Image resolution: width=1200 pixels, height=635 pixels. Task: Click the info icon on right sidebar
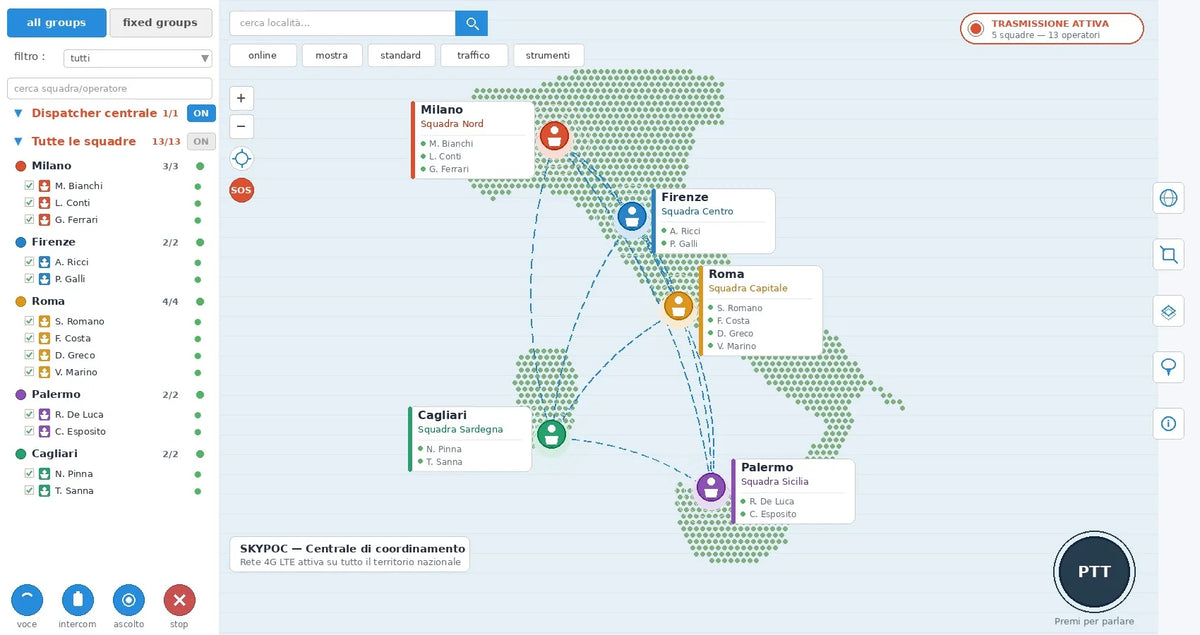pyautogui.click(x=1168, y=424)
